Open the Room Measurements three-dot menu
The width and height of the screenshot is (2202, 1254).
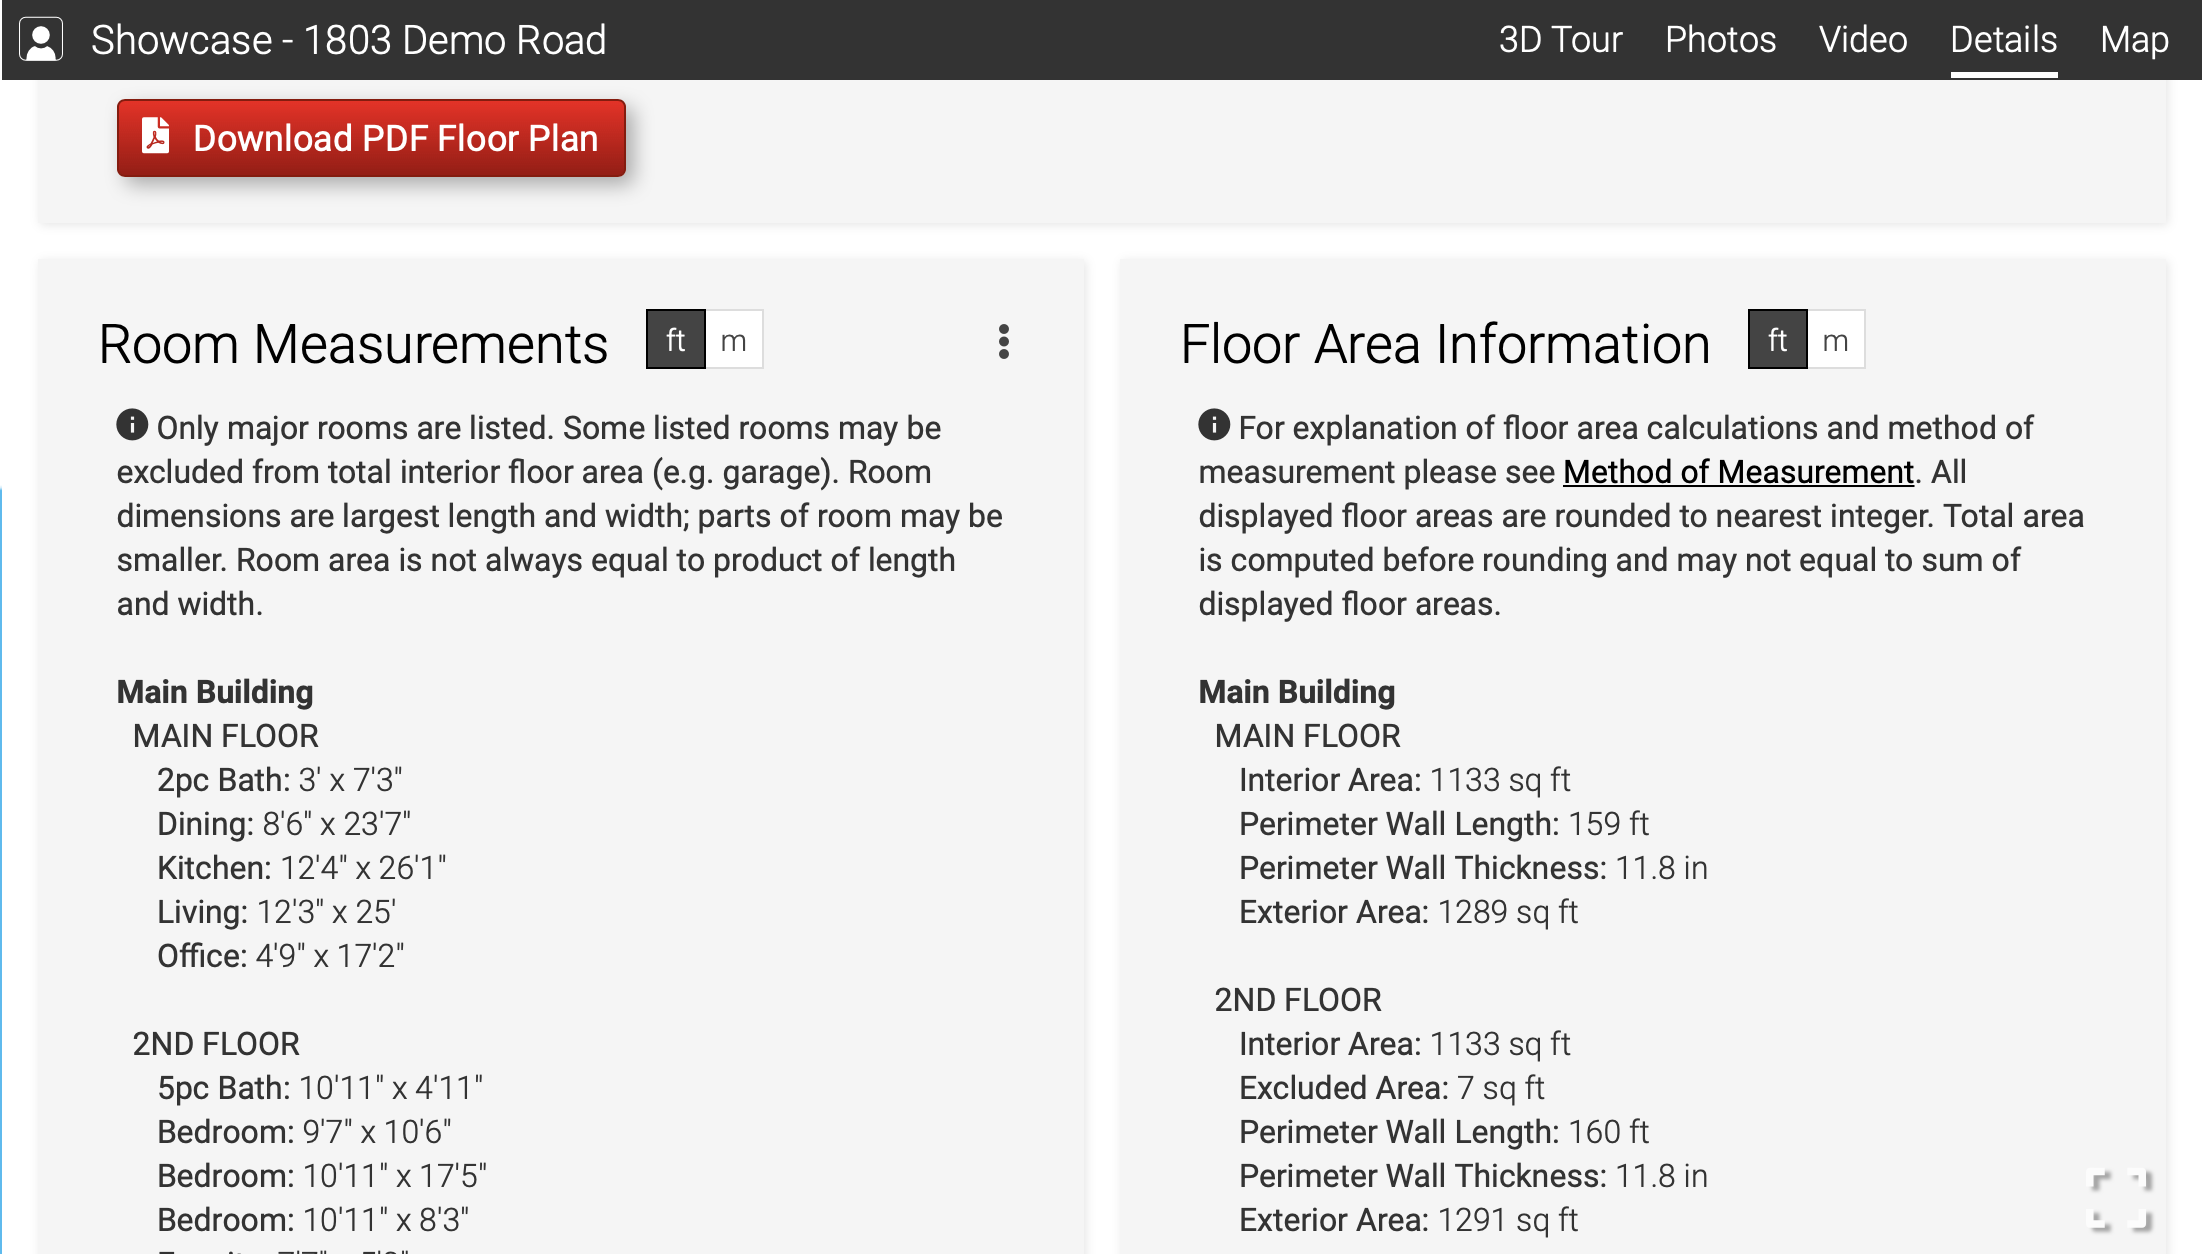(1004, 342)
